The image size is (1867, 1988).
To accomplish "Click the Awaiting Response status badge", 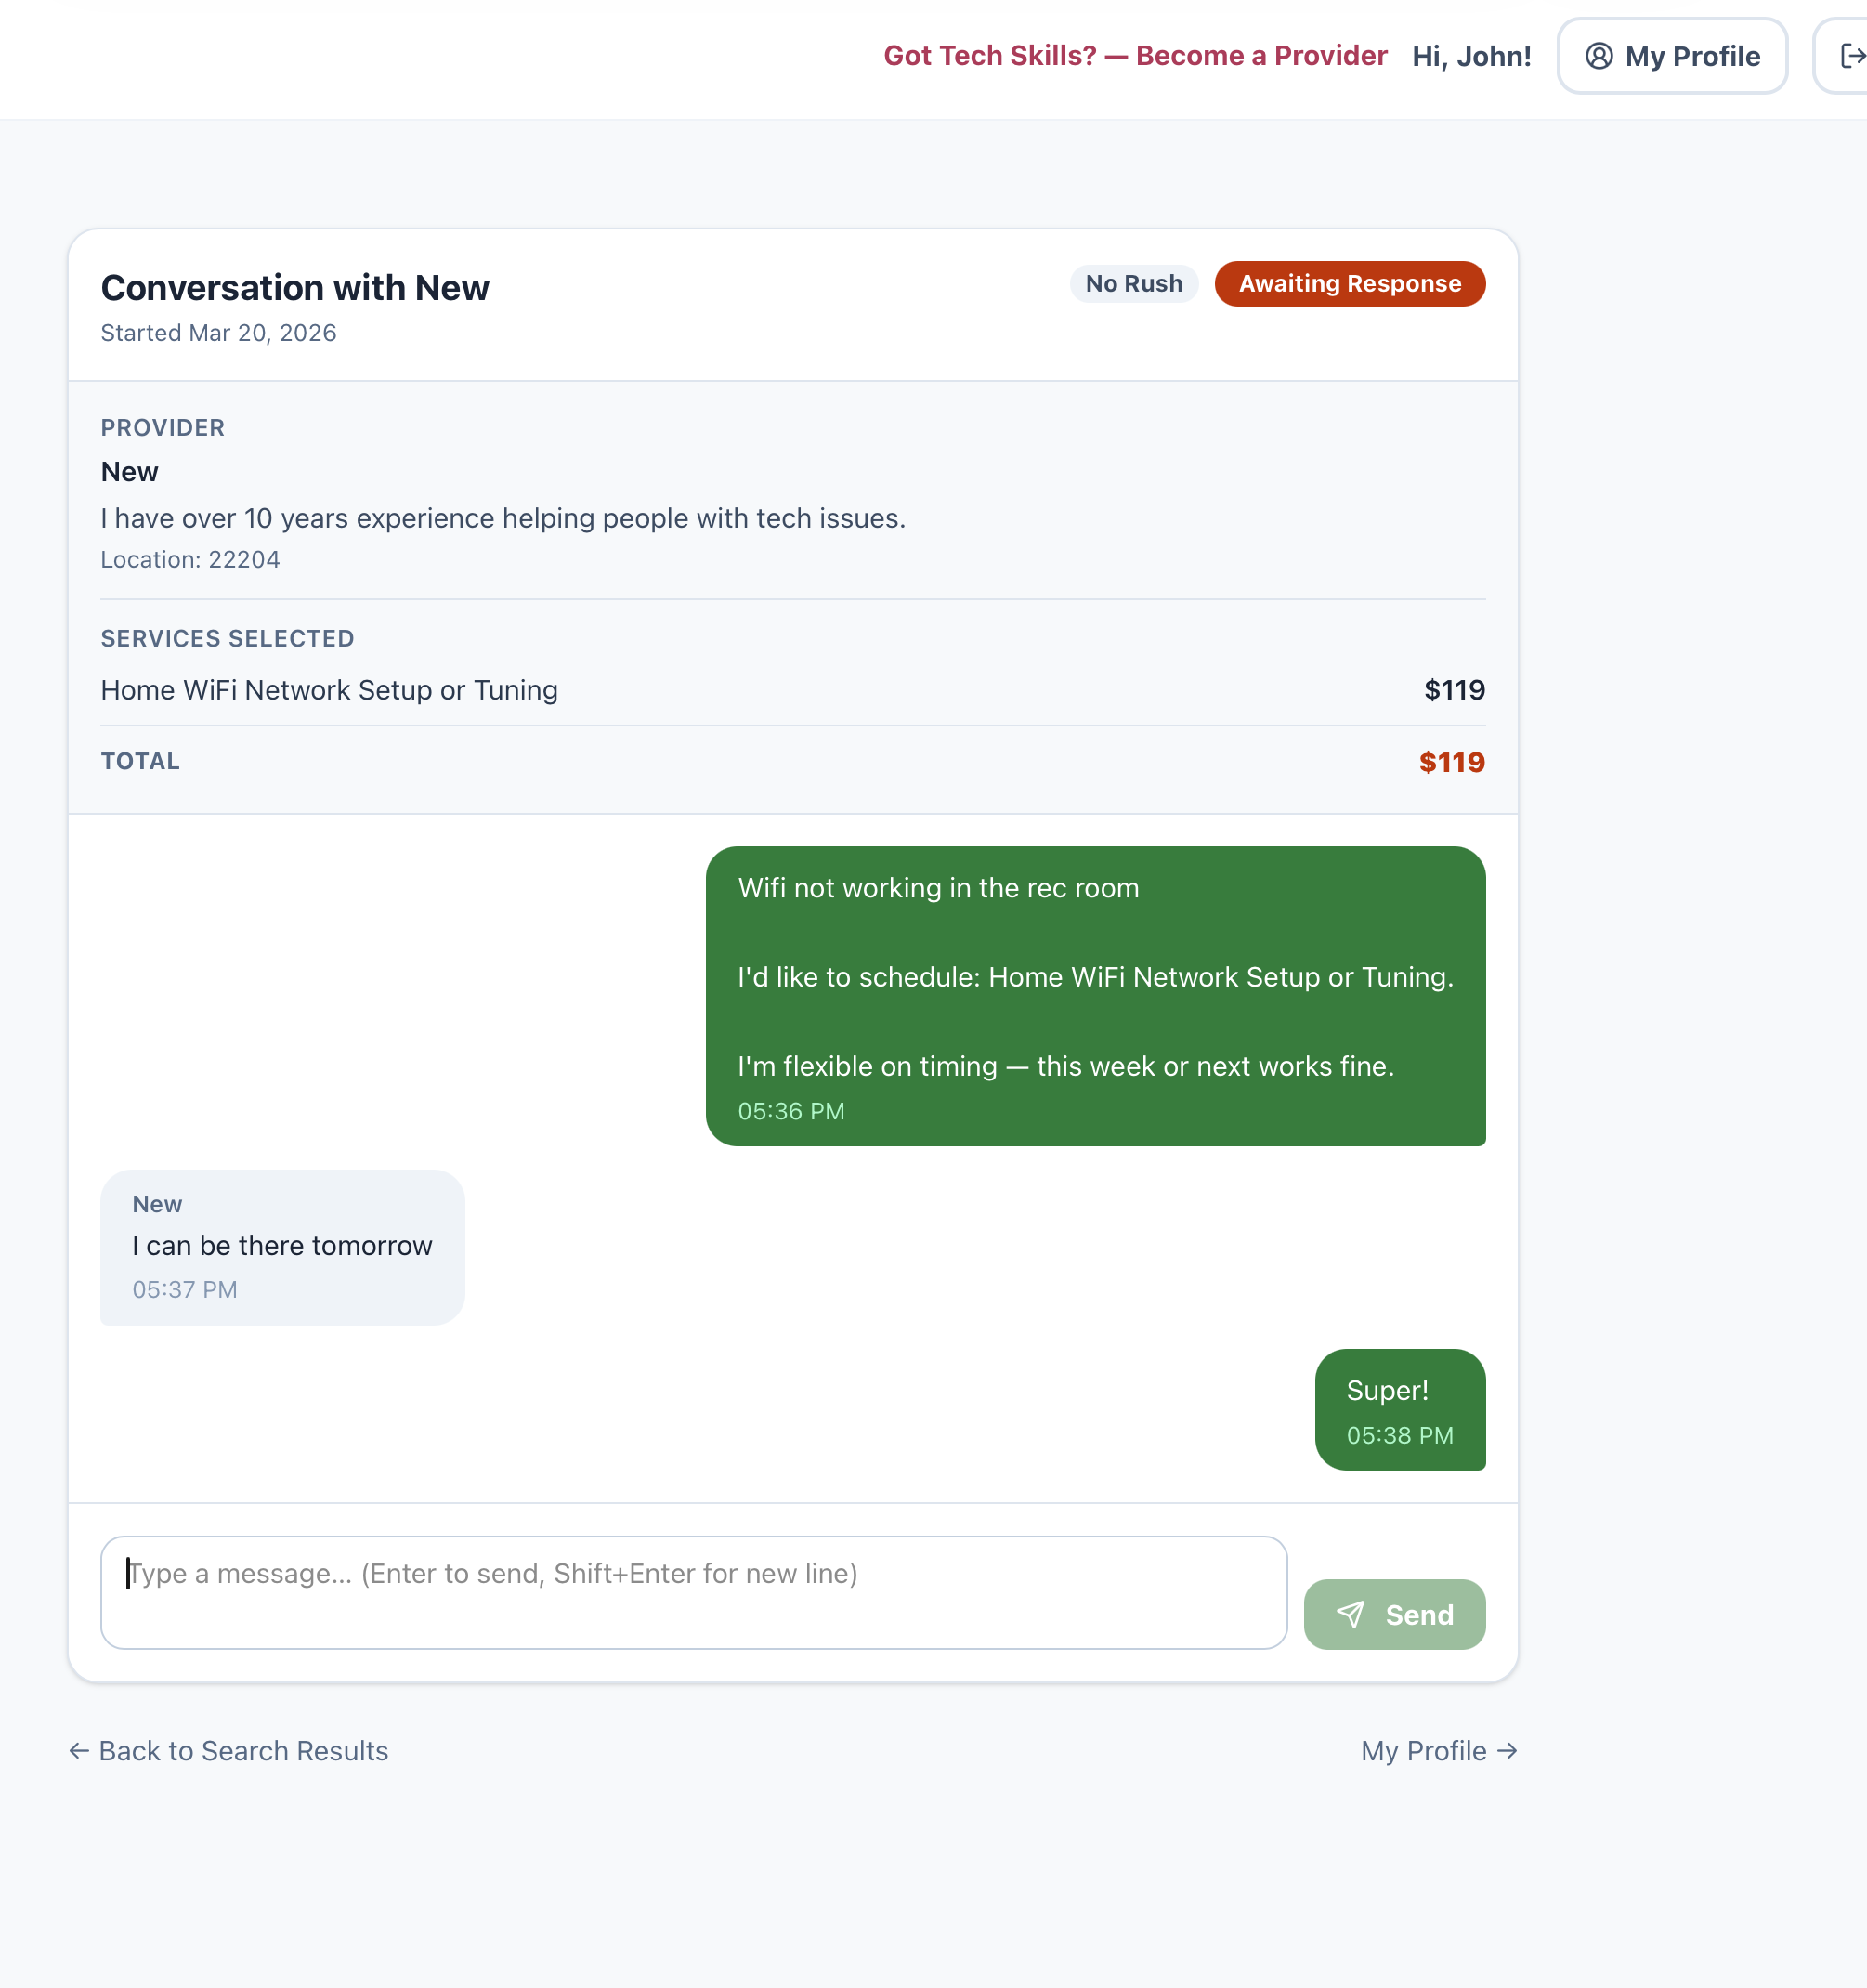I will coord(1349,284).
